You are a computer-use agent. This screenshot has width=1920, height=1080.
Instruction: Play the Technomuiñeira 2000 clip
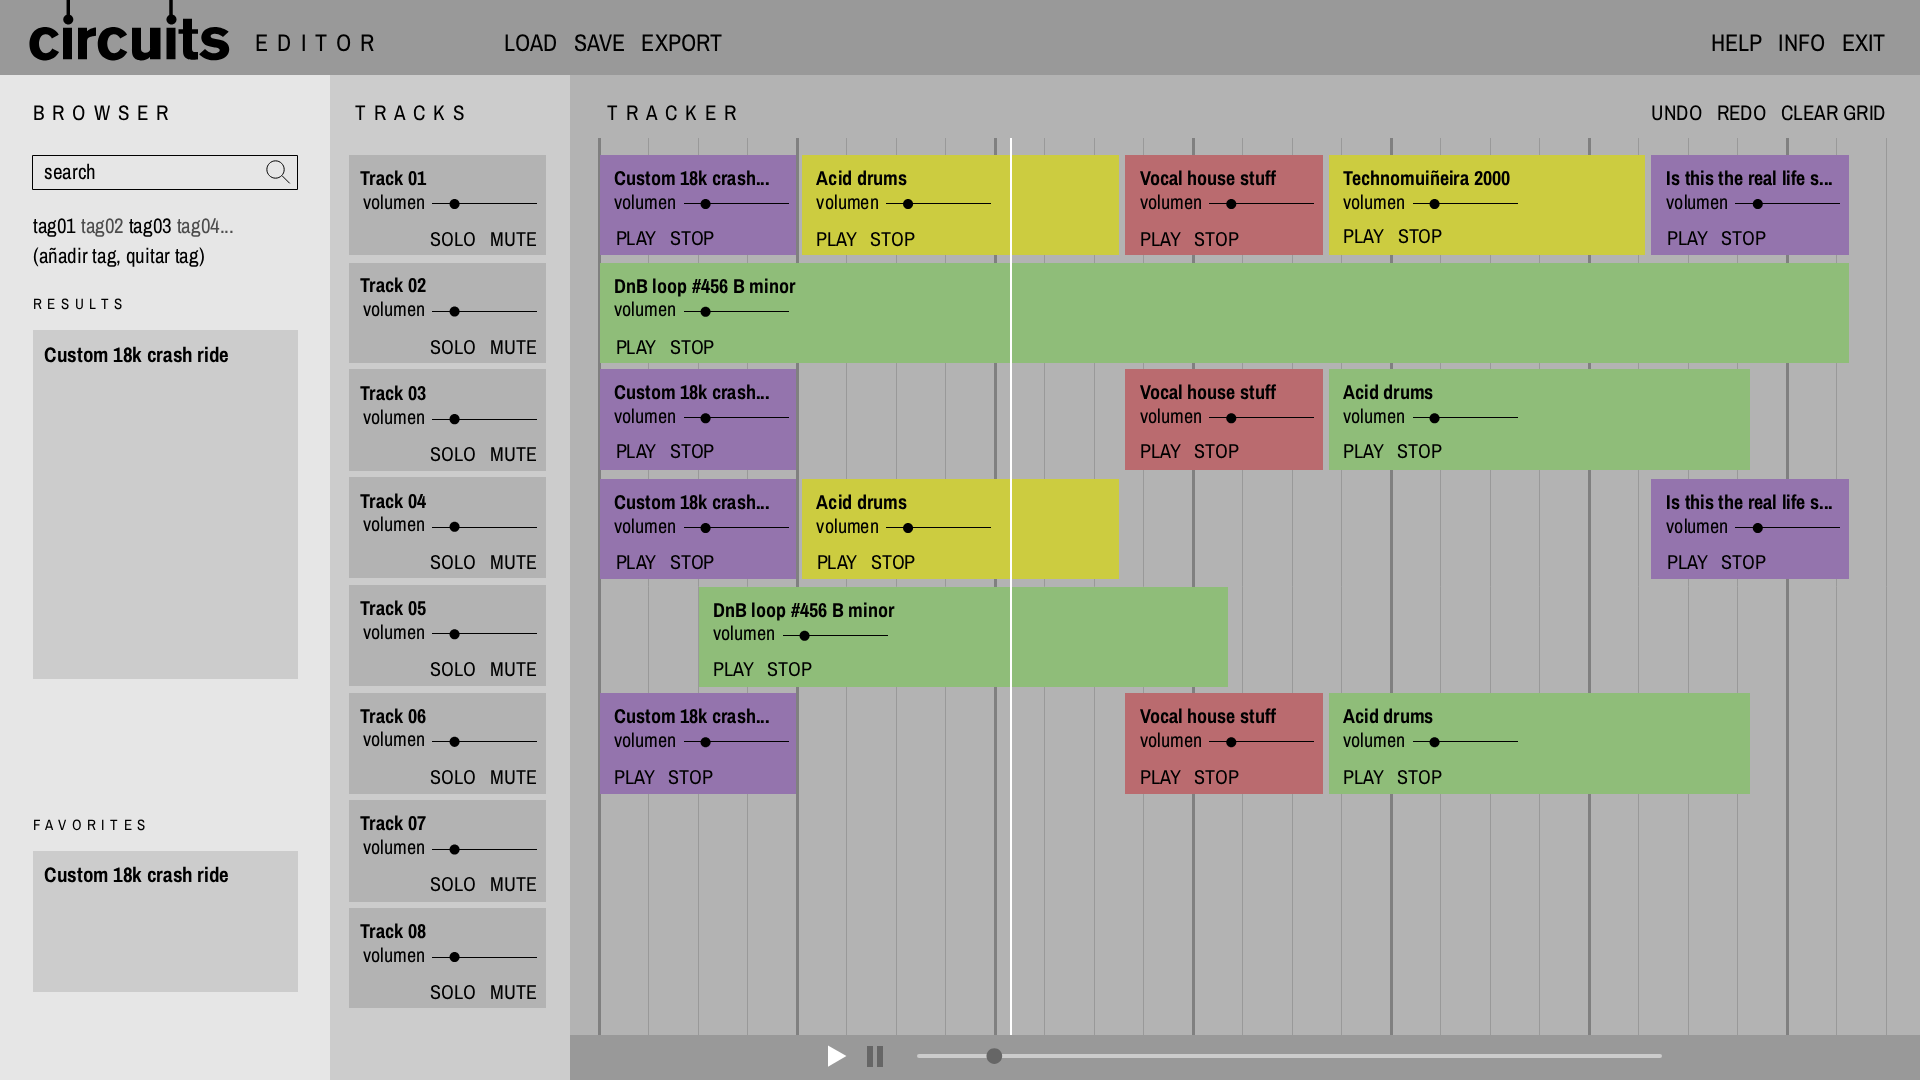[x=1363, y=236]
